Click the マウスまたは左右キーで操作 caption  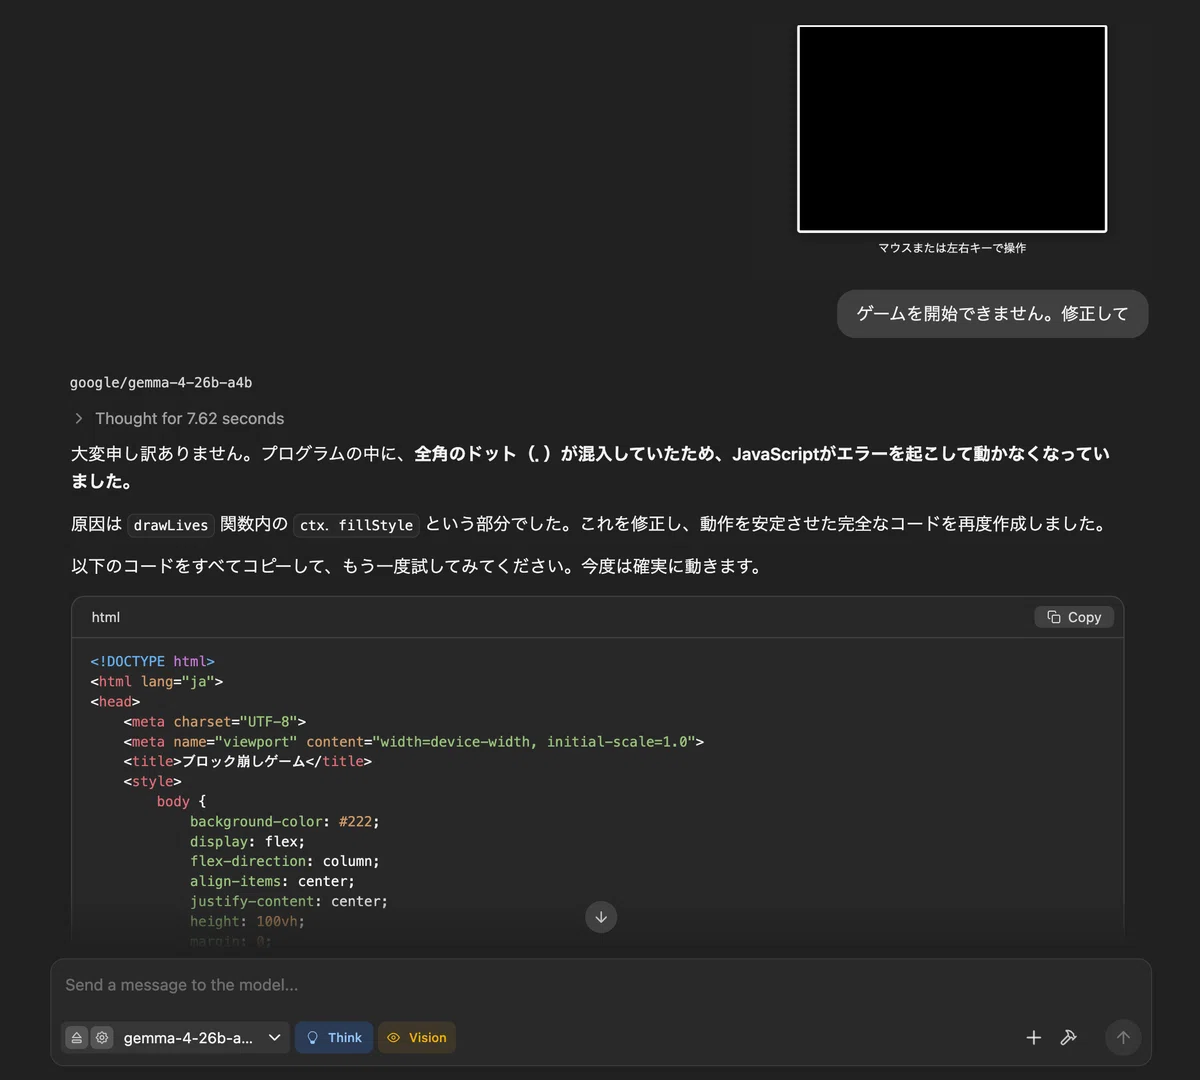coord(952,248)
